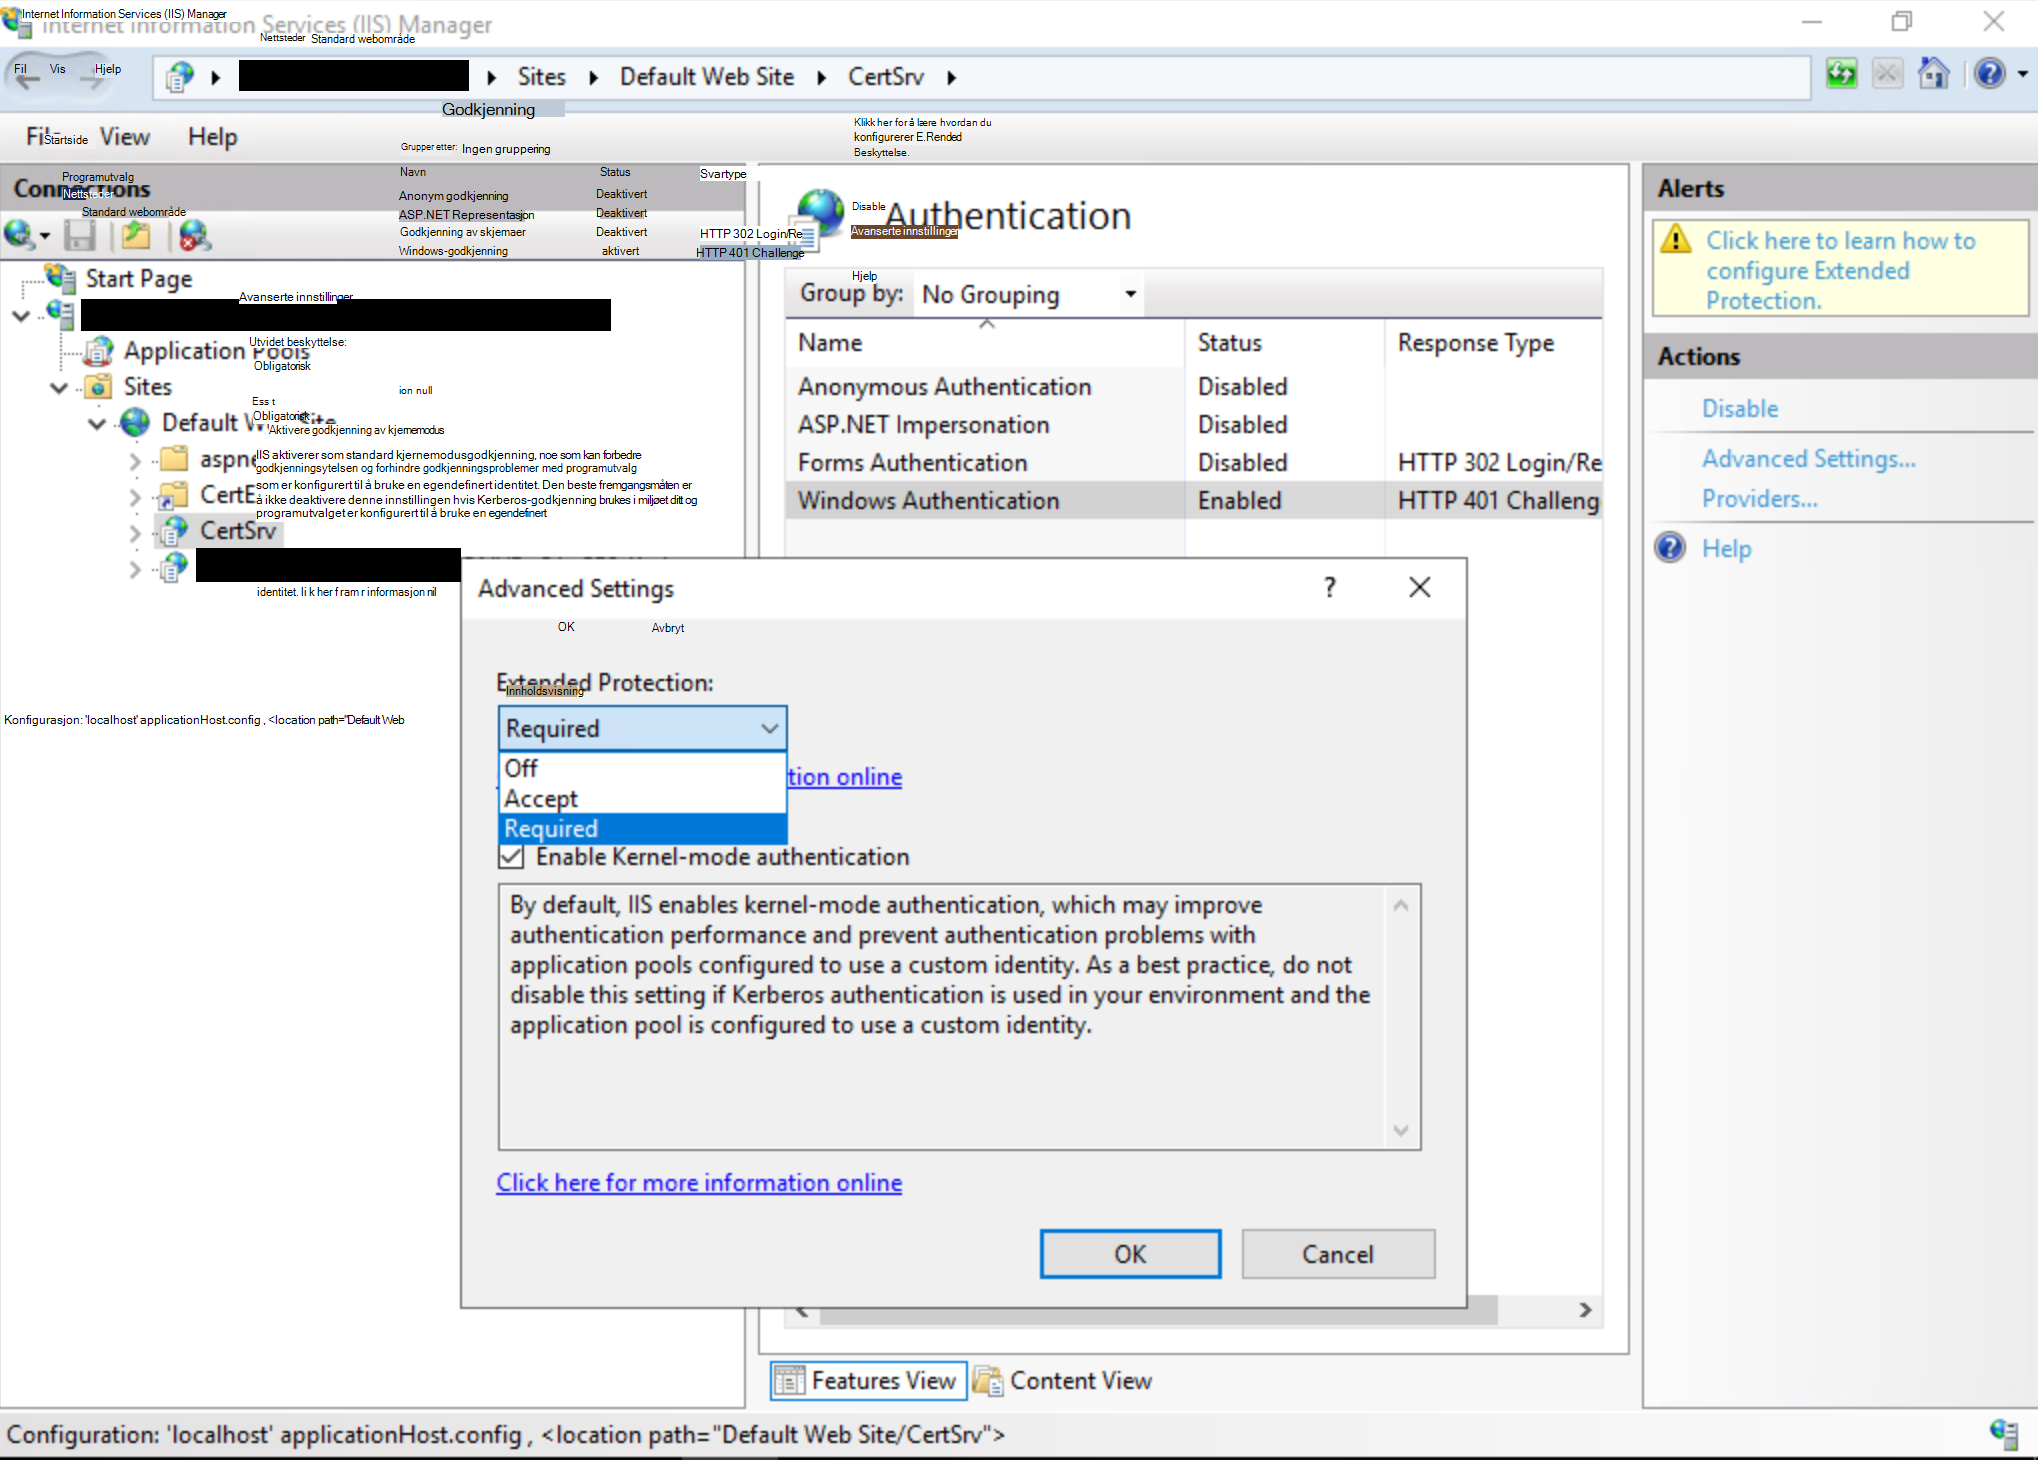Click OK in Advanced Settings dialog
Image resolution: width=2038 pixels, height=1460 pixels.
[1131, 1255]
